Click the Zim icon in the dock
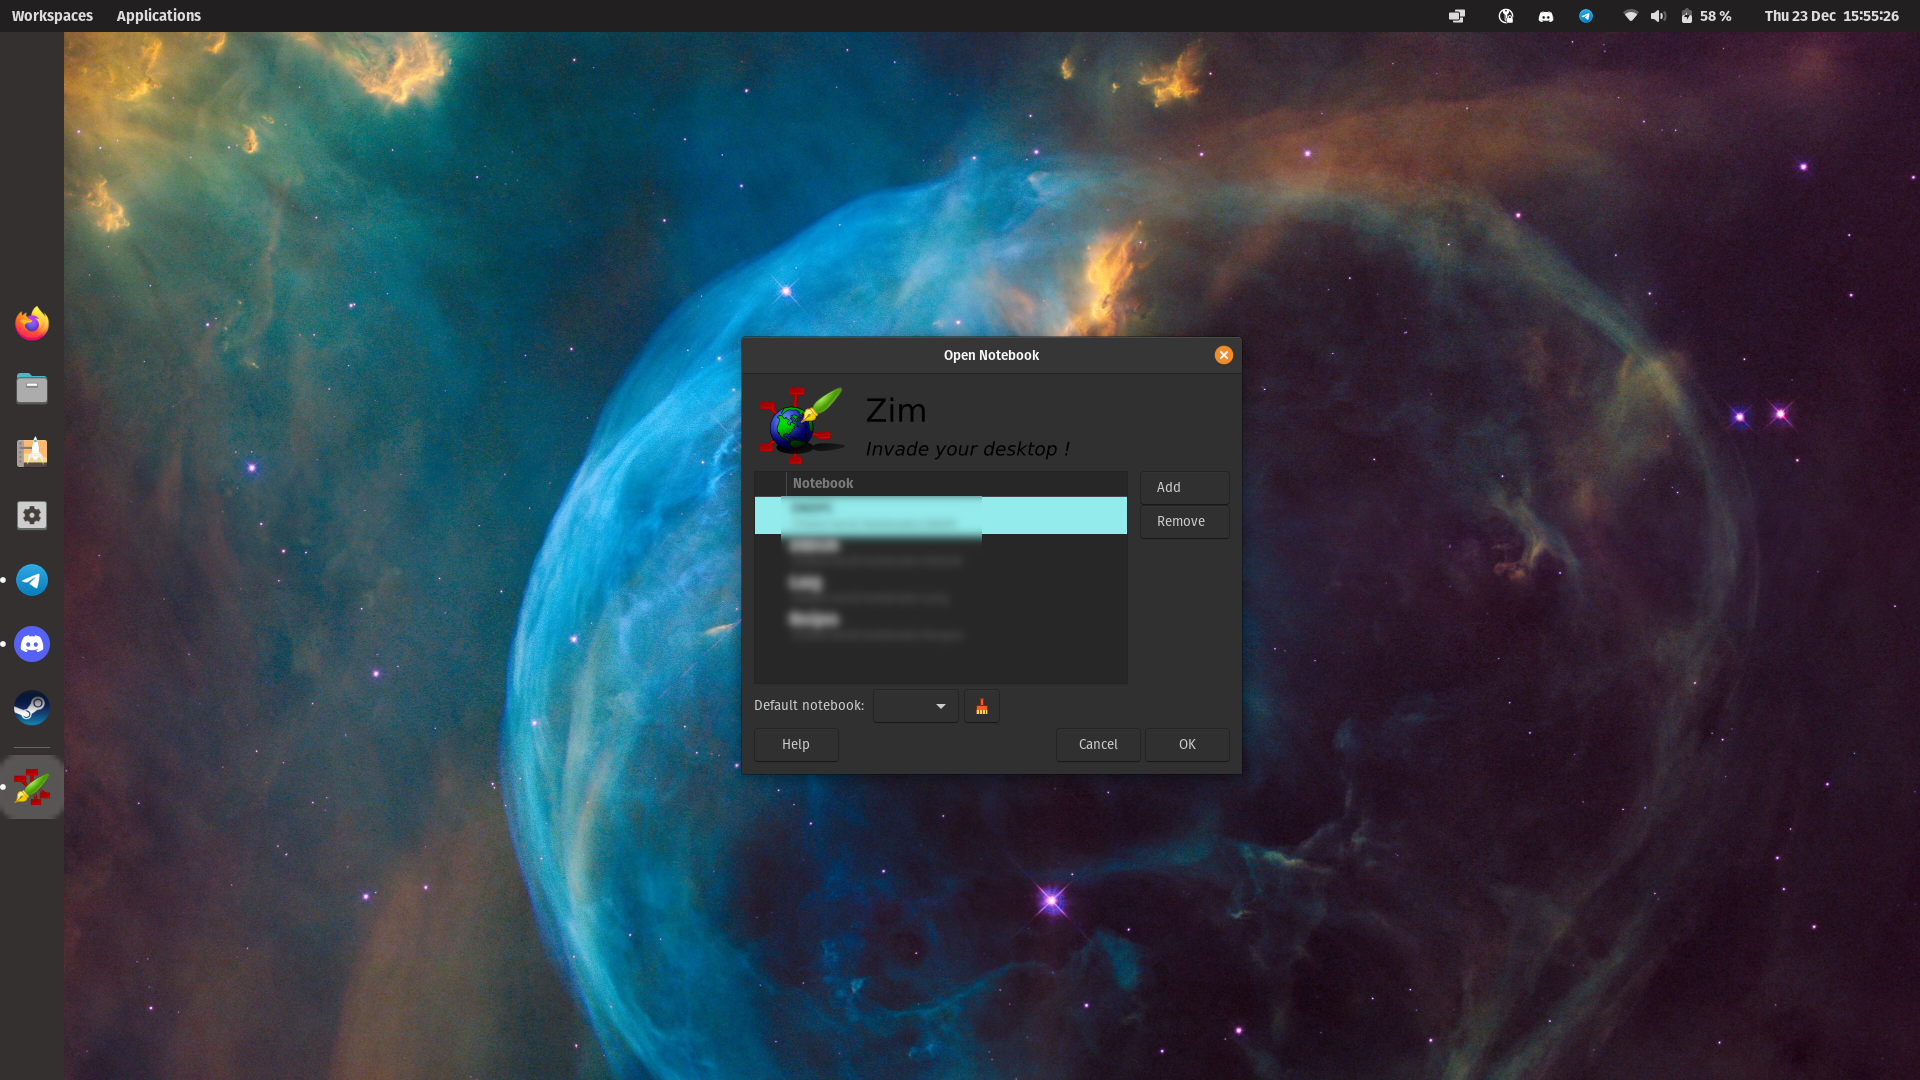Viewport: 1920px width, 1080px height. coord(32,788)
